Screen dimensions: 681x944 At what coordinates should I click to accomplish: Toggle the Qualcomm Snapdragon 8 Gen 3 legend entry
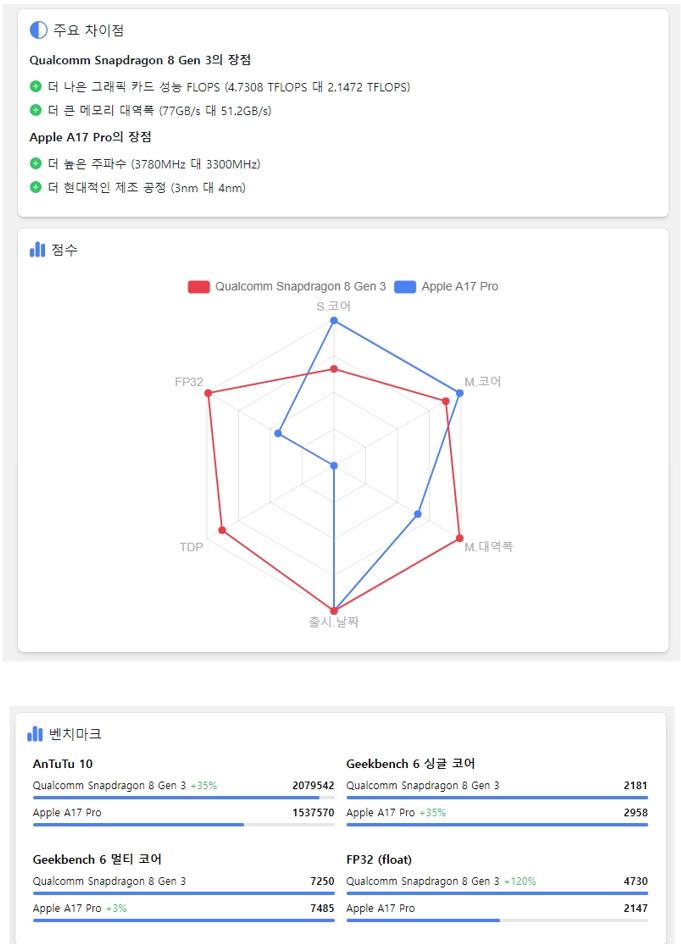click(x=287, y=287)
